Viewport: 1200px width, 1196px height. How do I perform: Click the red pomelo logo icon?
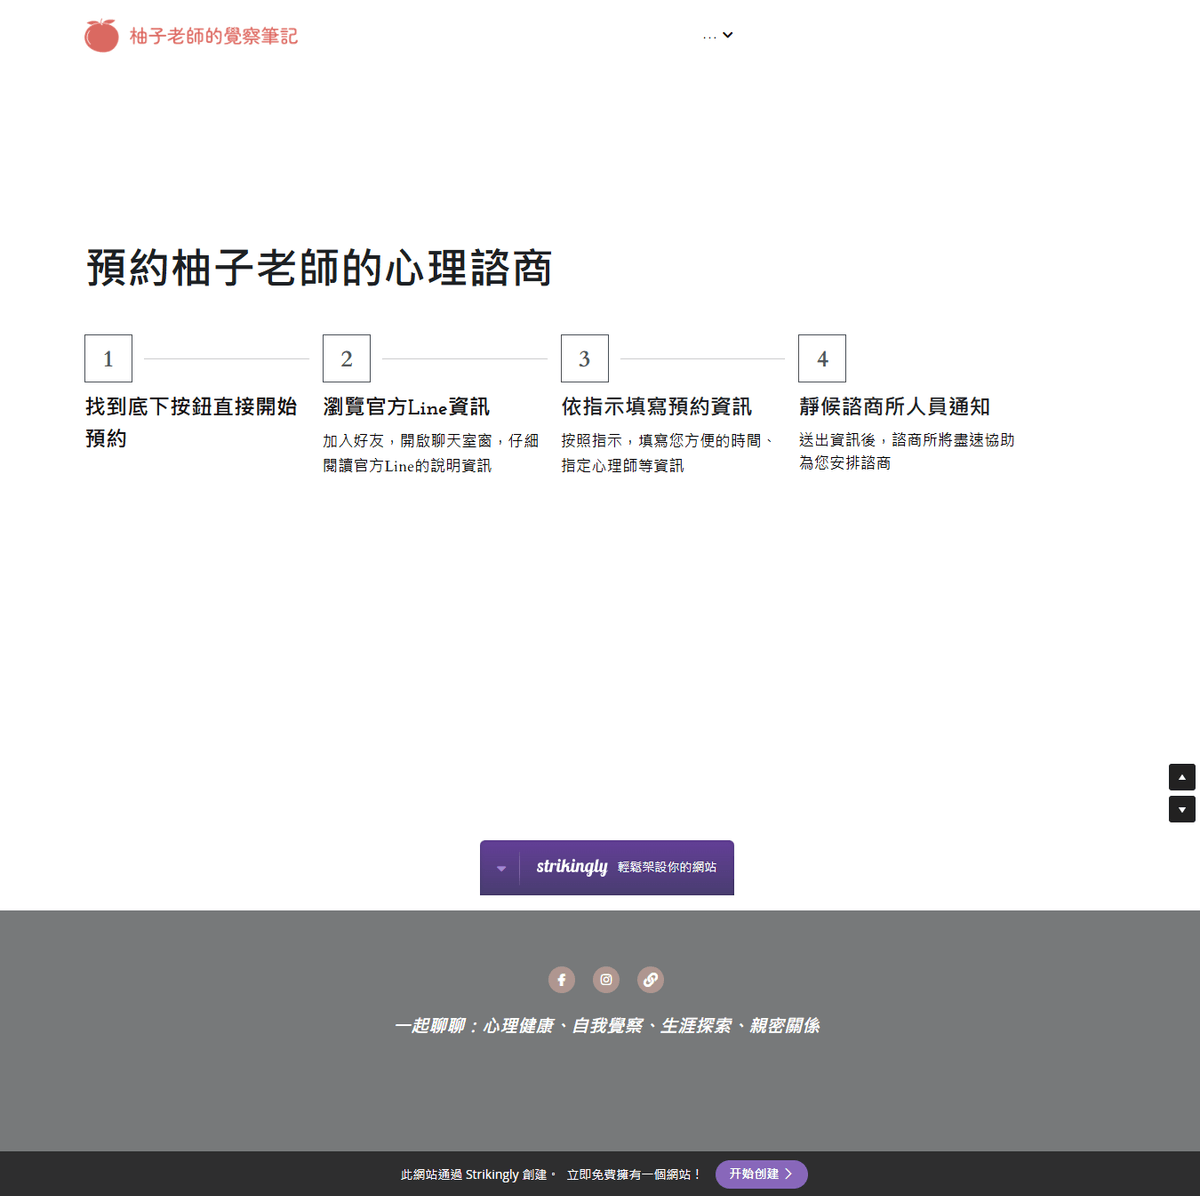(101, 35)
